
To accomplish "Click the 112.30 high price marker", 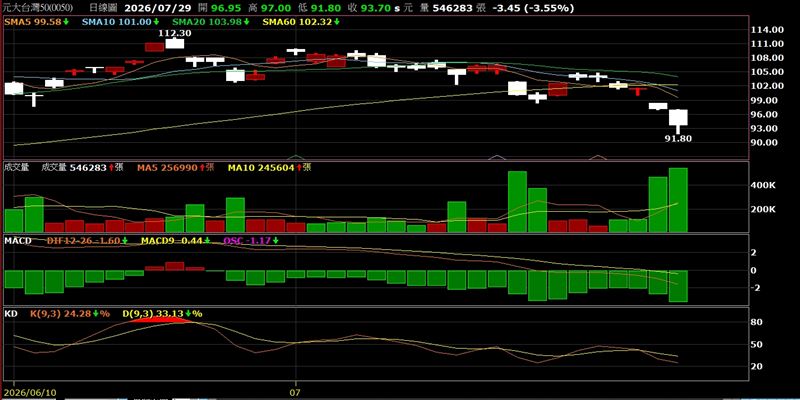I will [174, 33].
